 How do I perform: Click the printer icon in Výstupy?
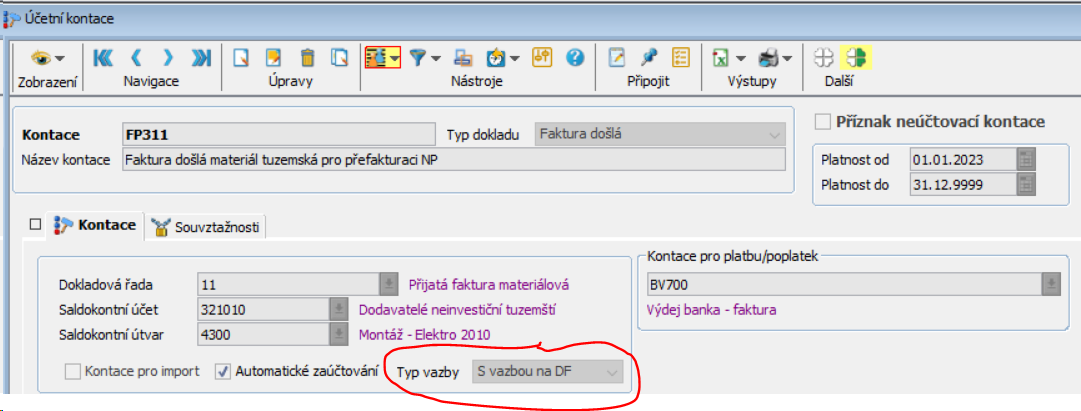tap(769, 58)
